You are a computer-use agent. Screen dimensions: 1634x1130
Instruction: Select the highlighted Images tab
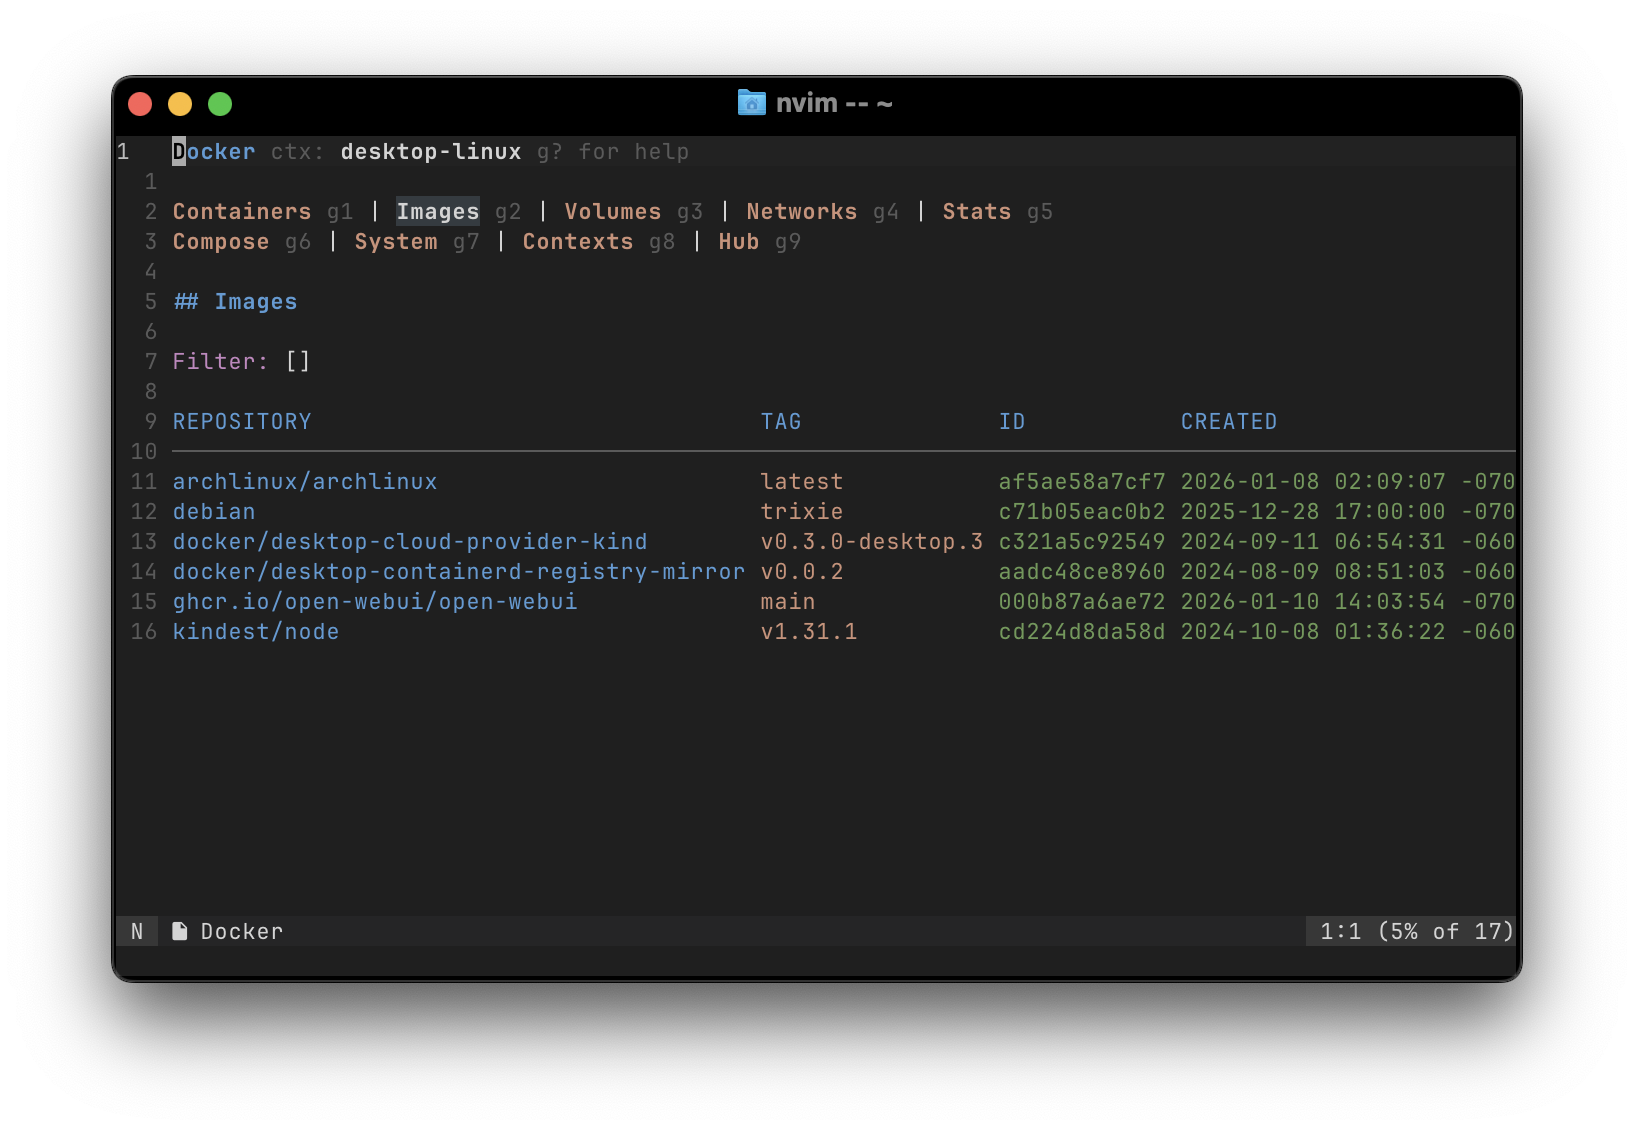(x=438, y=212)
